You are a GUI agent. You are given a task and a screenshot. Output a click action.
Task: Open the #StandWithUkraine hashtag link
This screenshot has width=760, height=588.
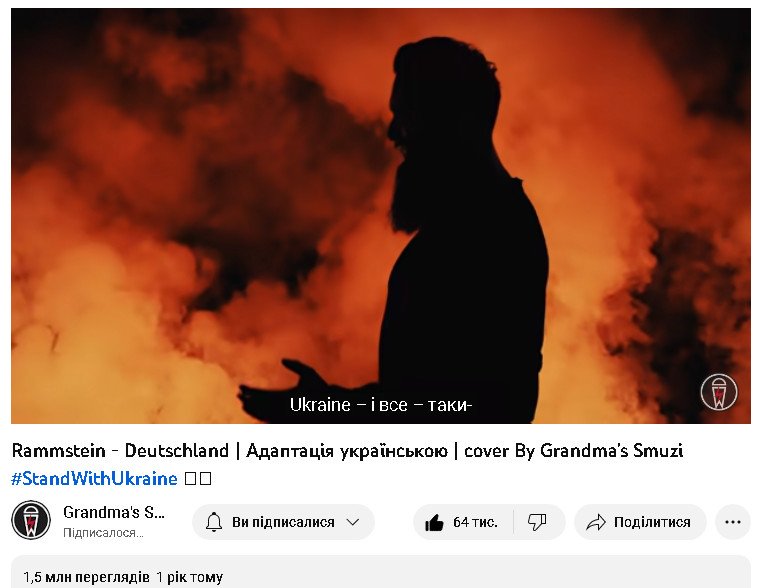[x=94, y=479]
